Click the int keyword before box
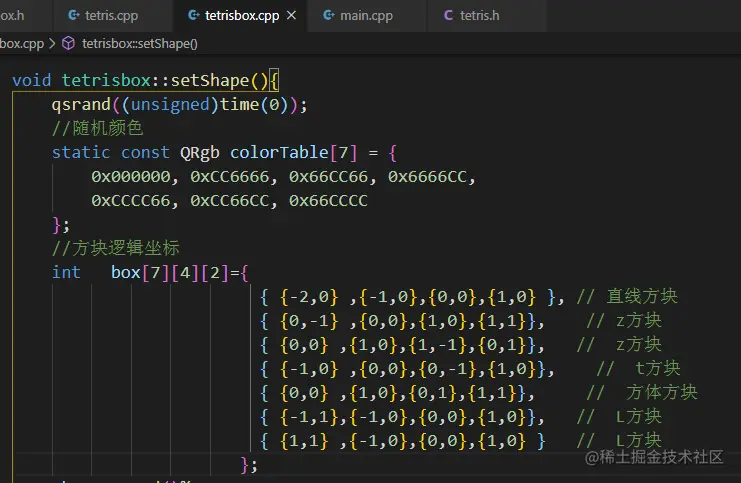 [x=66, y=273]
